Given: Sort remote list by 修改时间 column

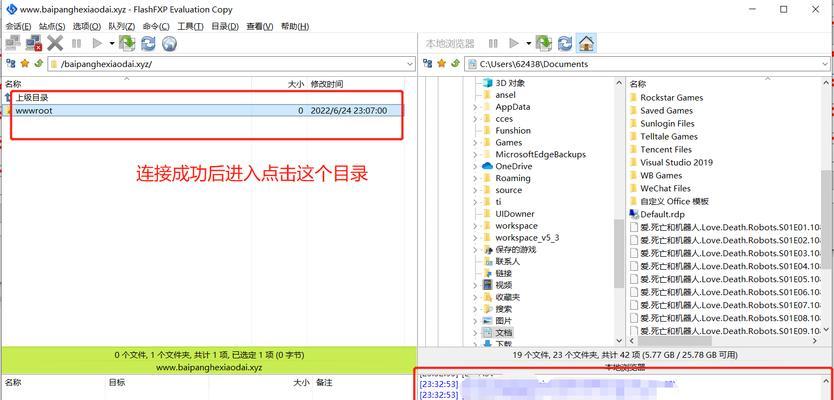Looking at the screenshot, I should click(327, 84).
